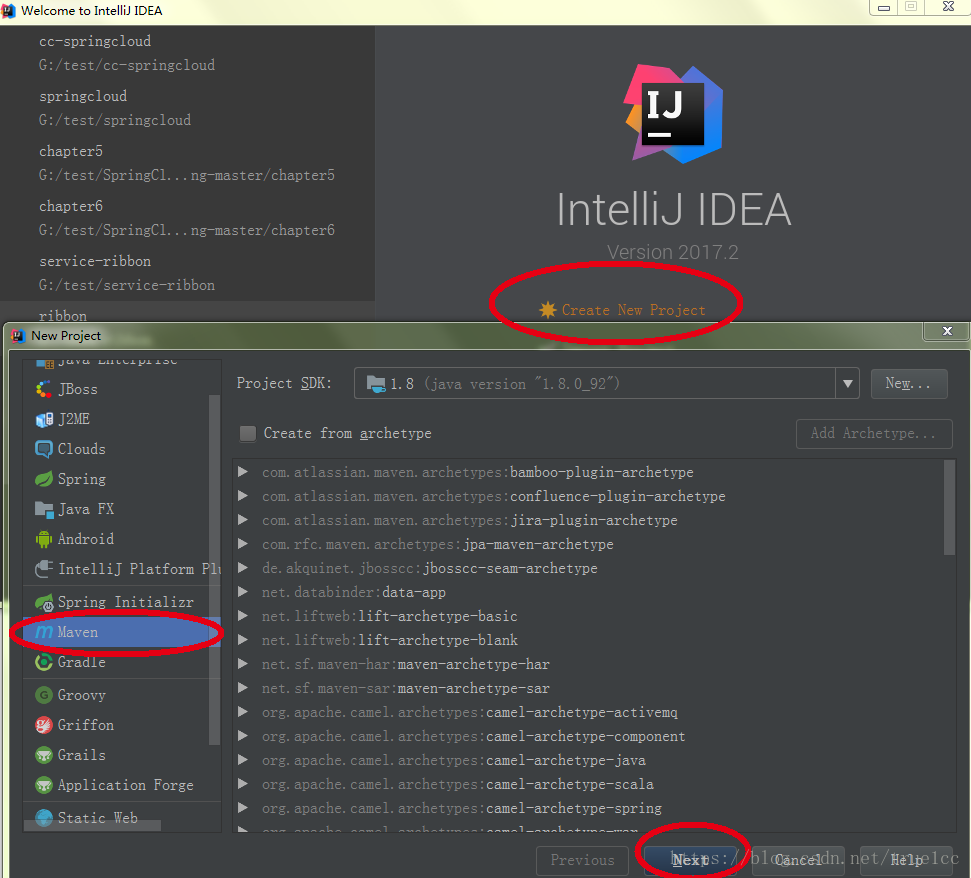Screen dimensions: 971x878
Task: Click the Static Web globe icon
Action: tap(44, 818)
